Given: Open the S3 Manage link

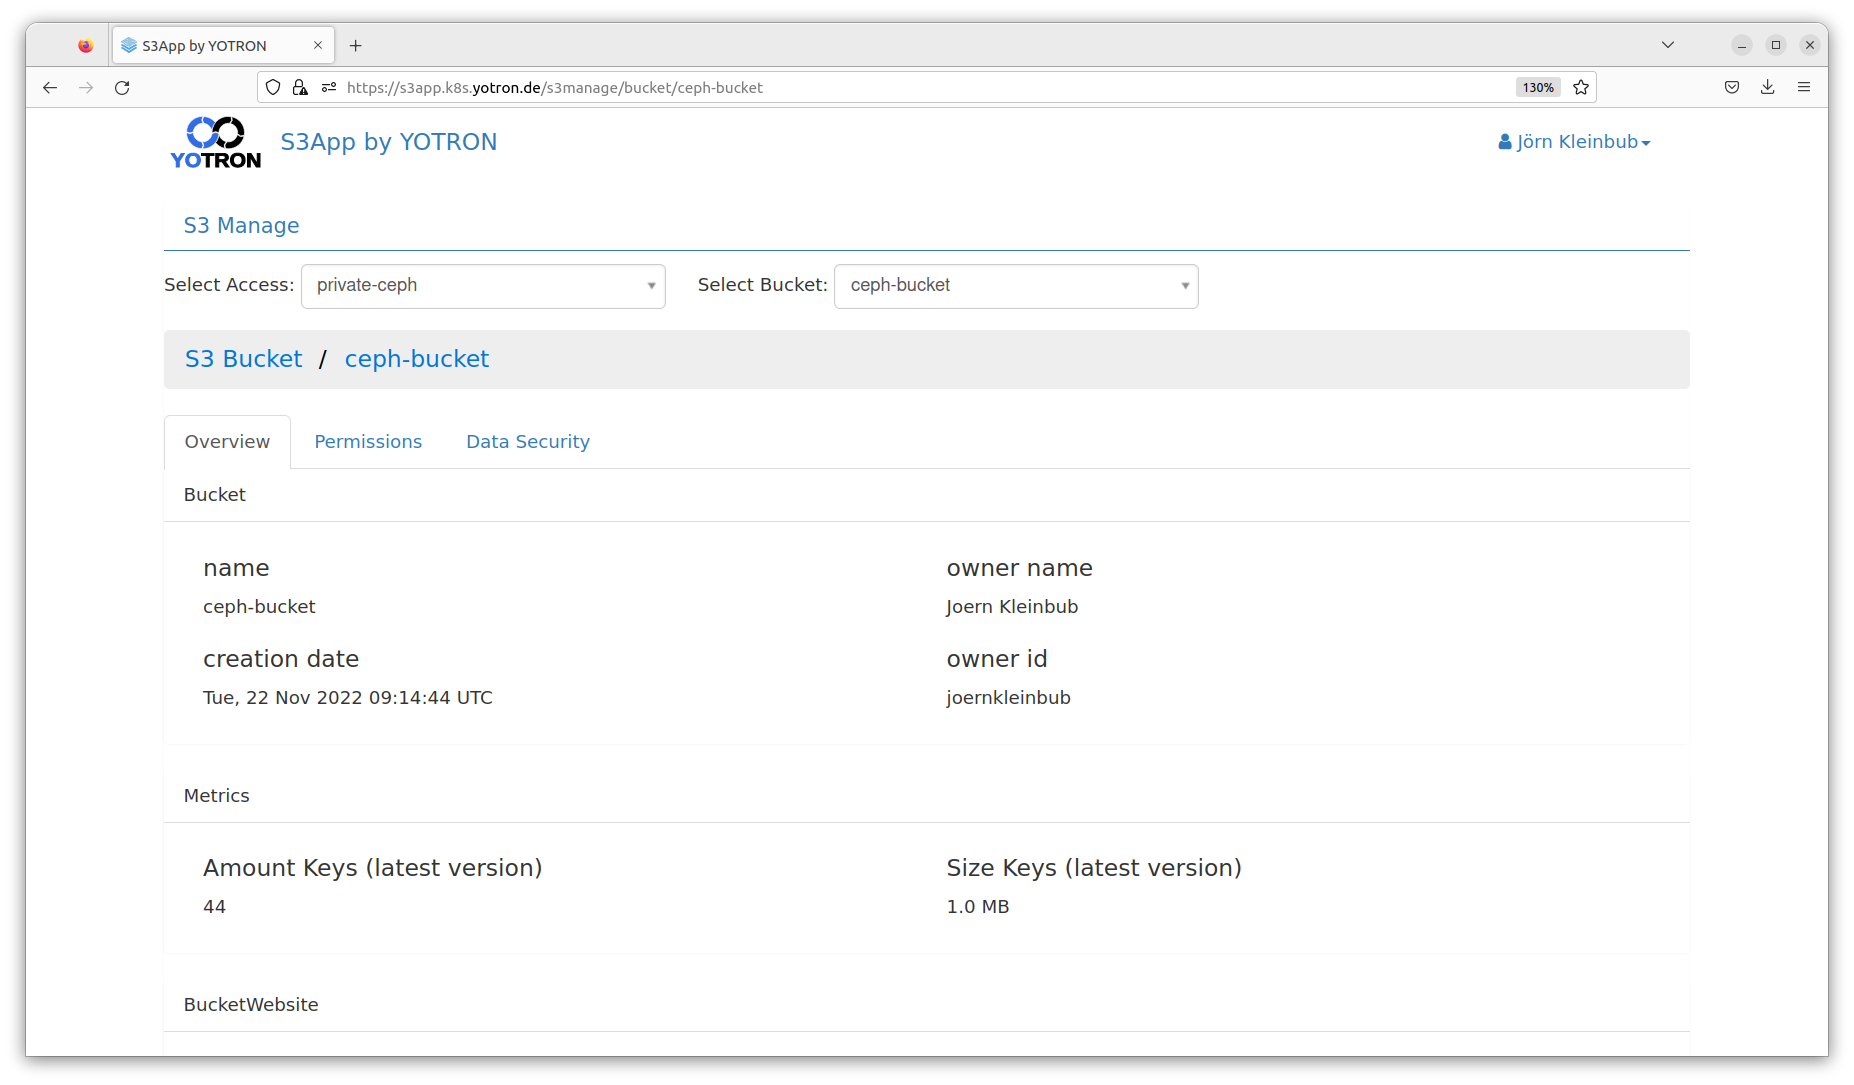Looking at the screenshot, I should (241, 226).
